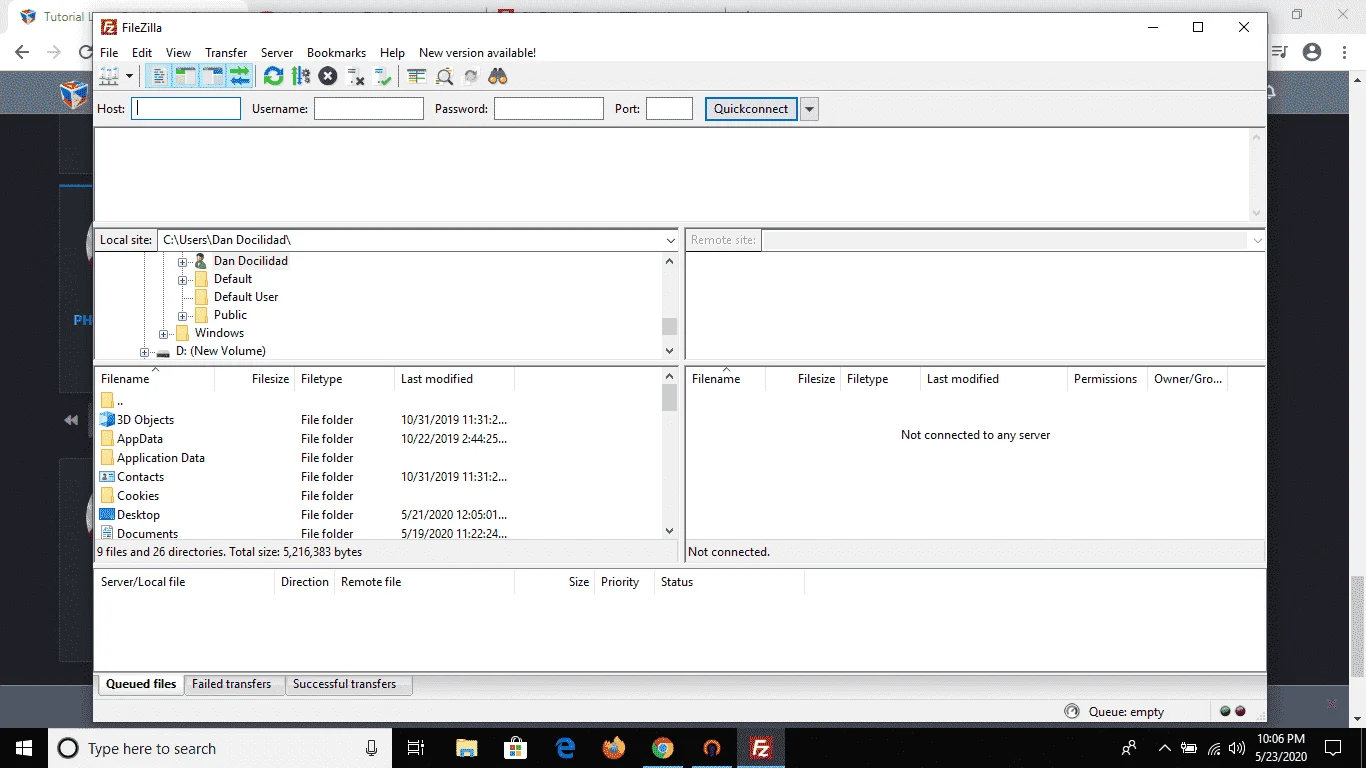Click the Quickconnect button
The height and width of the screenshot is (768, 1366).
tap(751, 108)
